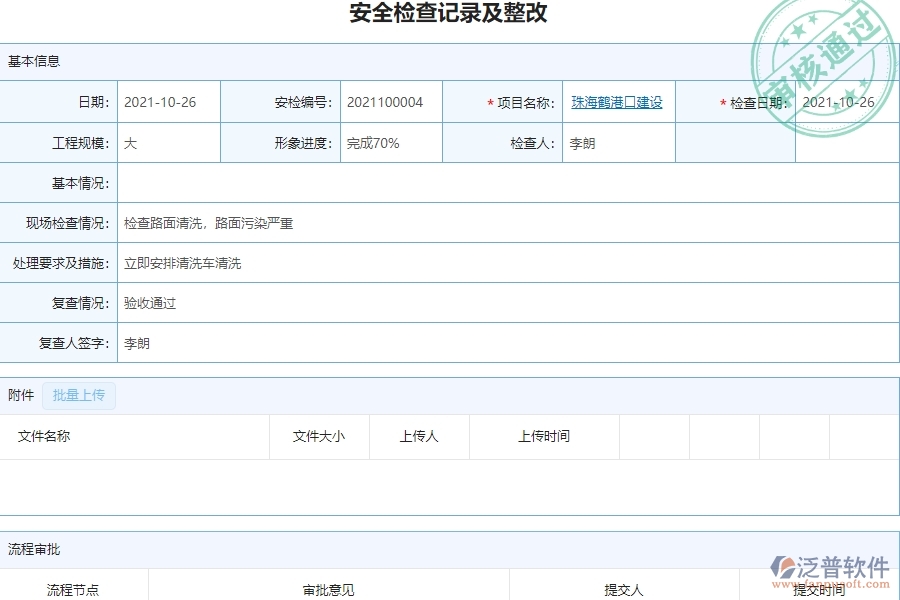900x600 pixels.
Task: Click the 附件 attachment section label
Action: [20, 395]
